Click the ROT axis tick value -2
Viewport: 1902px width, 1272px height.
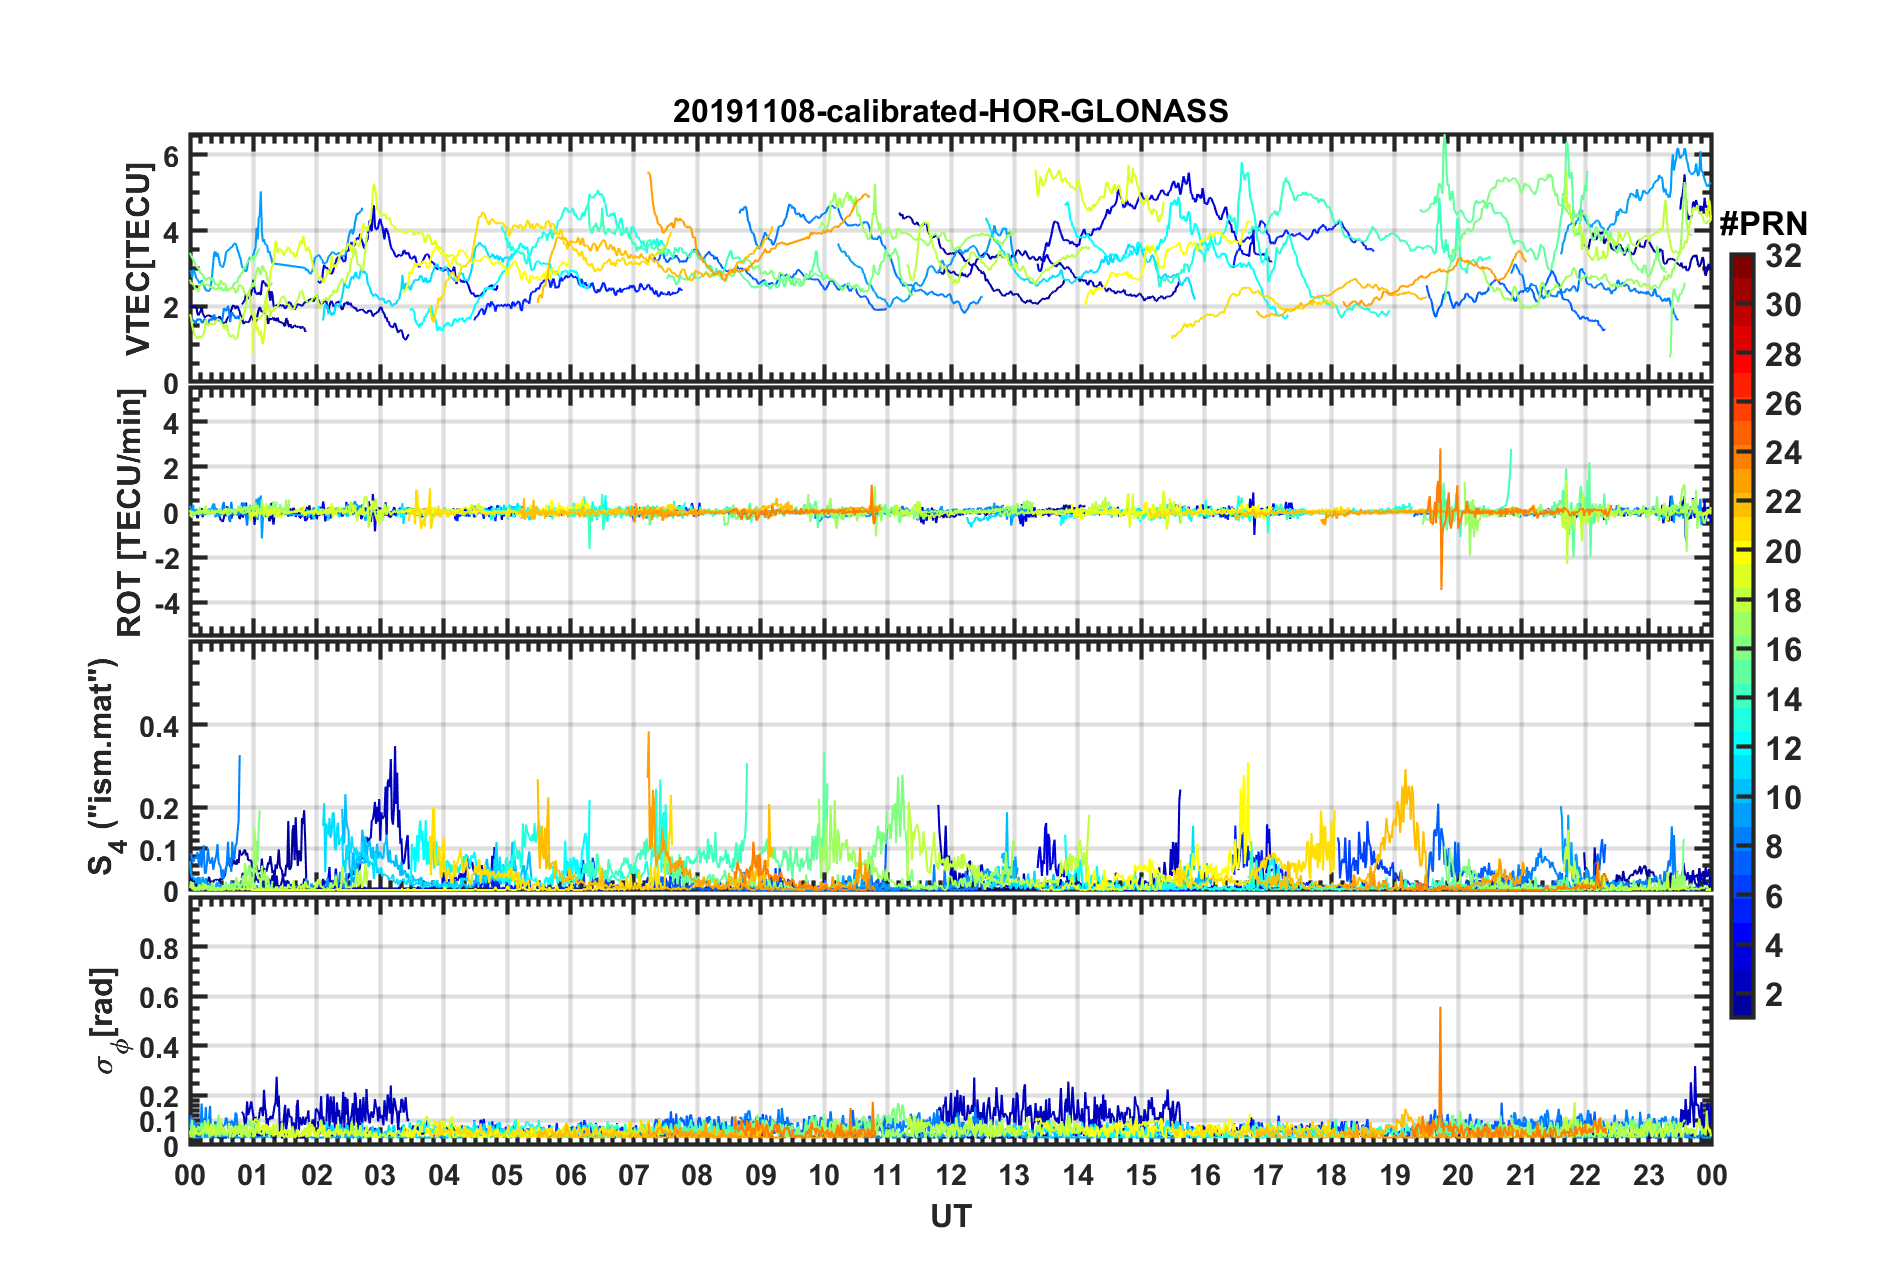pos(165,559)
